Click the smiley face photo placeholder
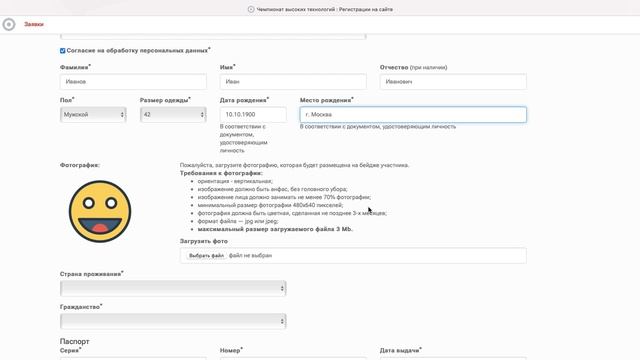640x360 pixels. pyautogui.click(x=100, y=211)
